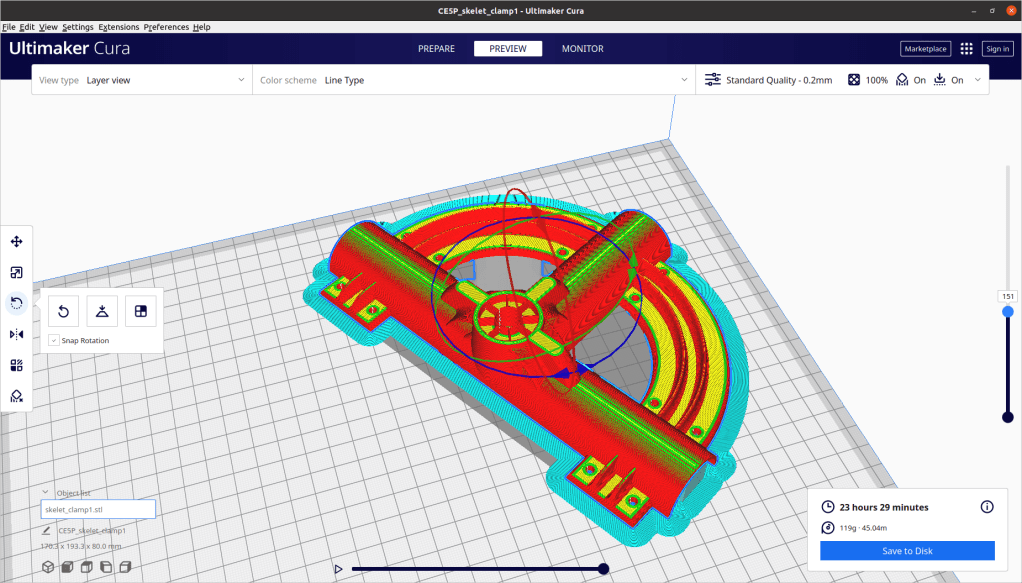The height and width of the screenshot is (583, 1022).
Task: Expand the print settings panel chevron
Action: pos(977,80)
